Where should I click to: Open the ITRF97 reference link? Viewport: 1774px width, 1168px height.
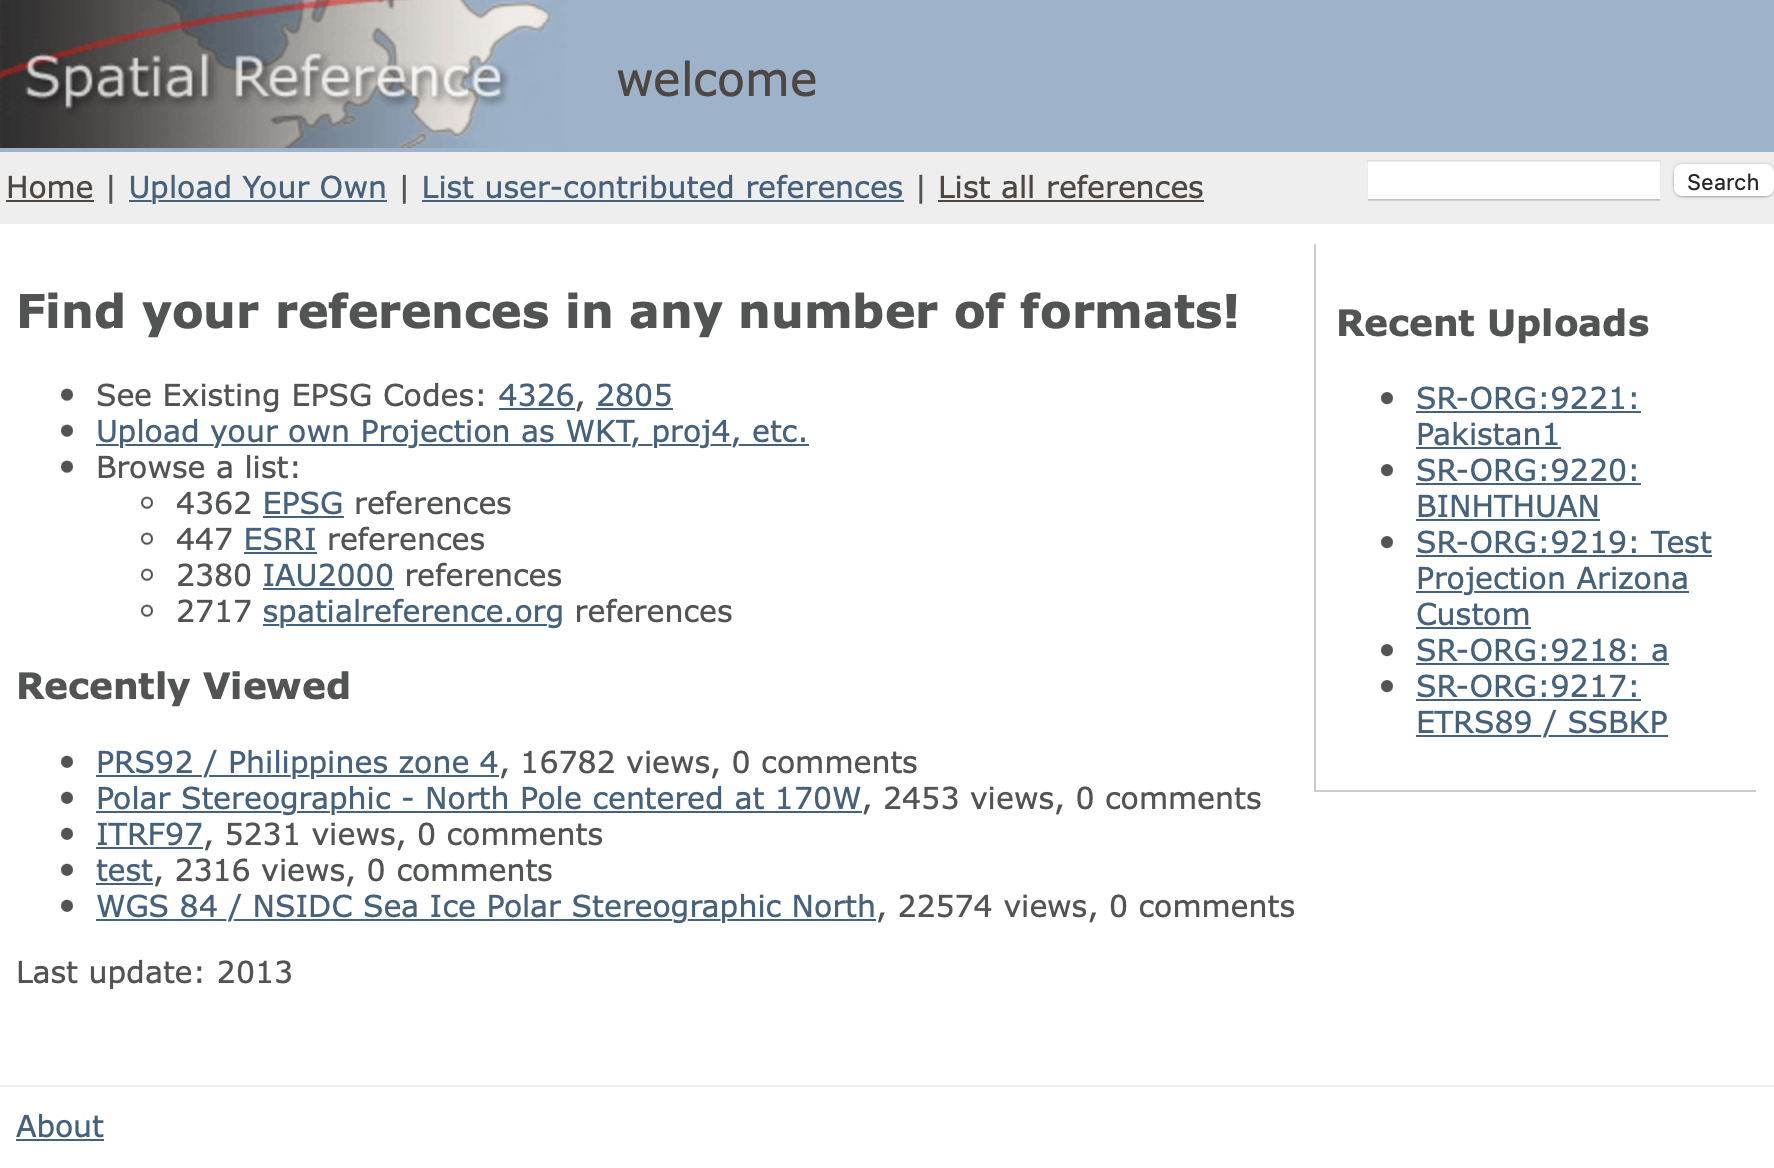(x=149, y=835)
